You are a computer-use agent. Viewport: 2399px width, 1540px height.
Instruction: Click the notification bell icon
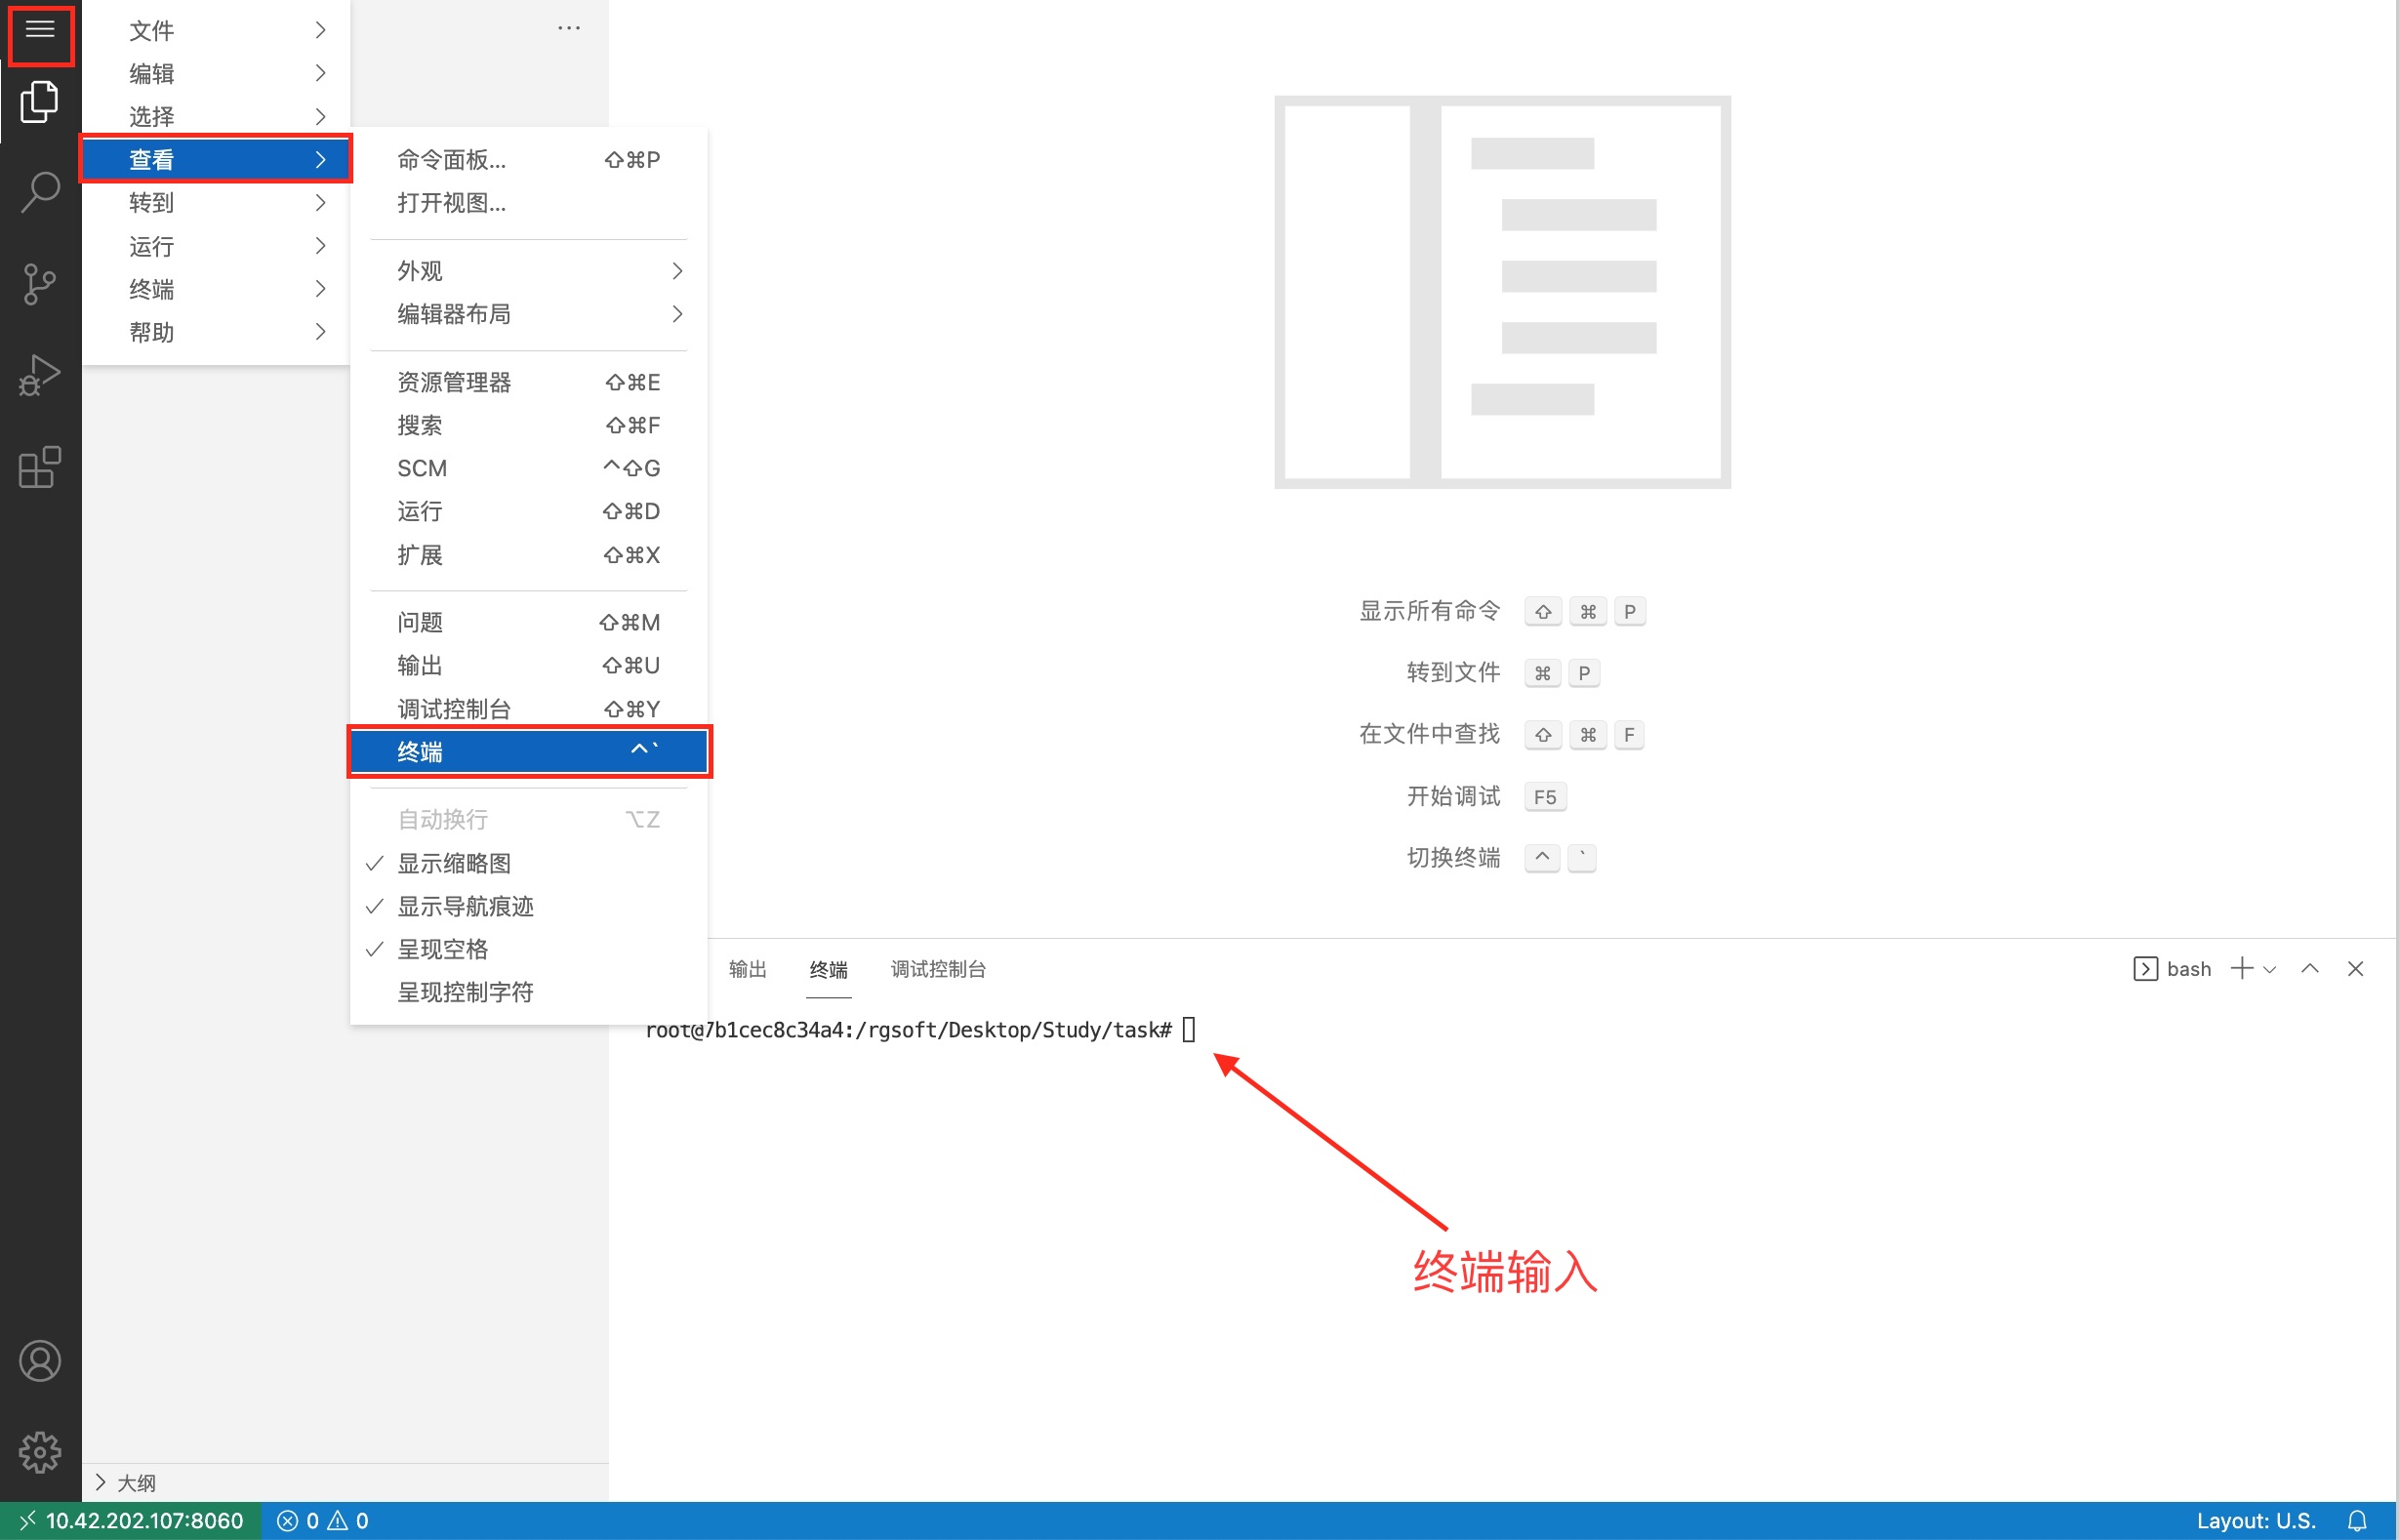(x=2357, y=1520)
